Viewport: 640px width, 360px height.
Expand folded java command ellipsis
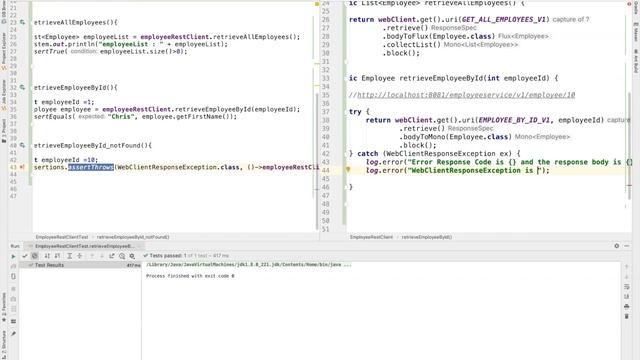click(x=347, y=264)
